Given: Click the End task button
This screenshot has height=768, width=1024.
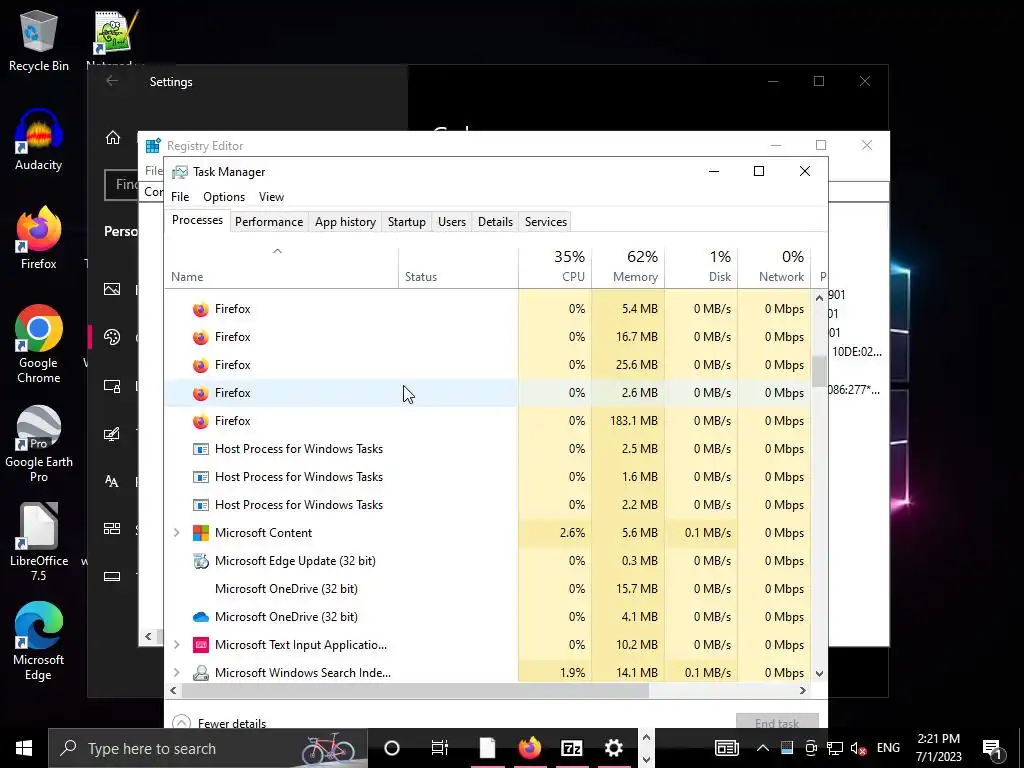Looking at the screenshot, I should [777, 721].
